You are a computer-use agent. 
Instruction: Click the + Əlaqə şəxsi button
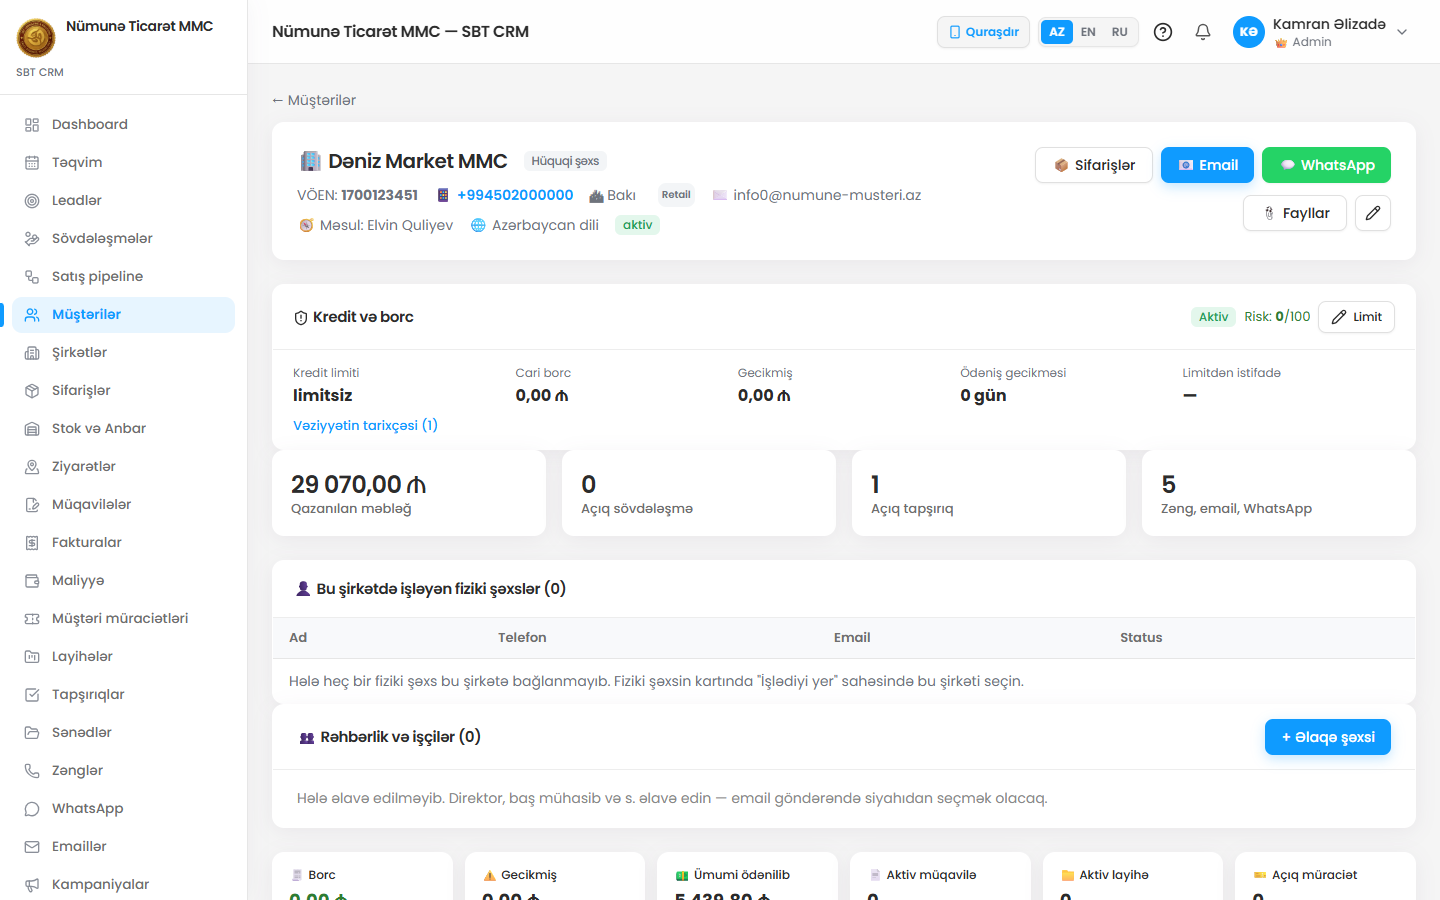1328,737
